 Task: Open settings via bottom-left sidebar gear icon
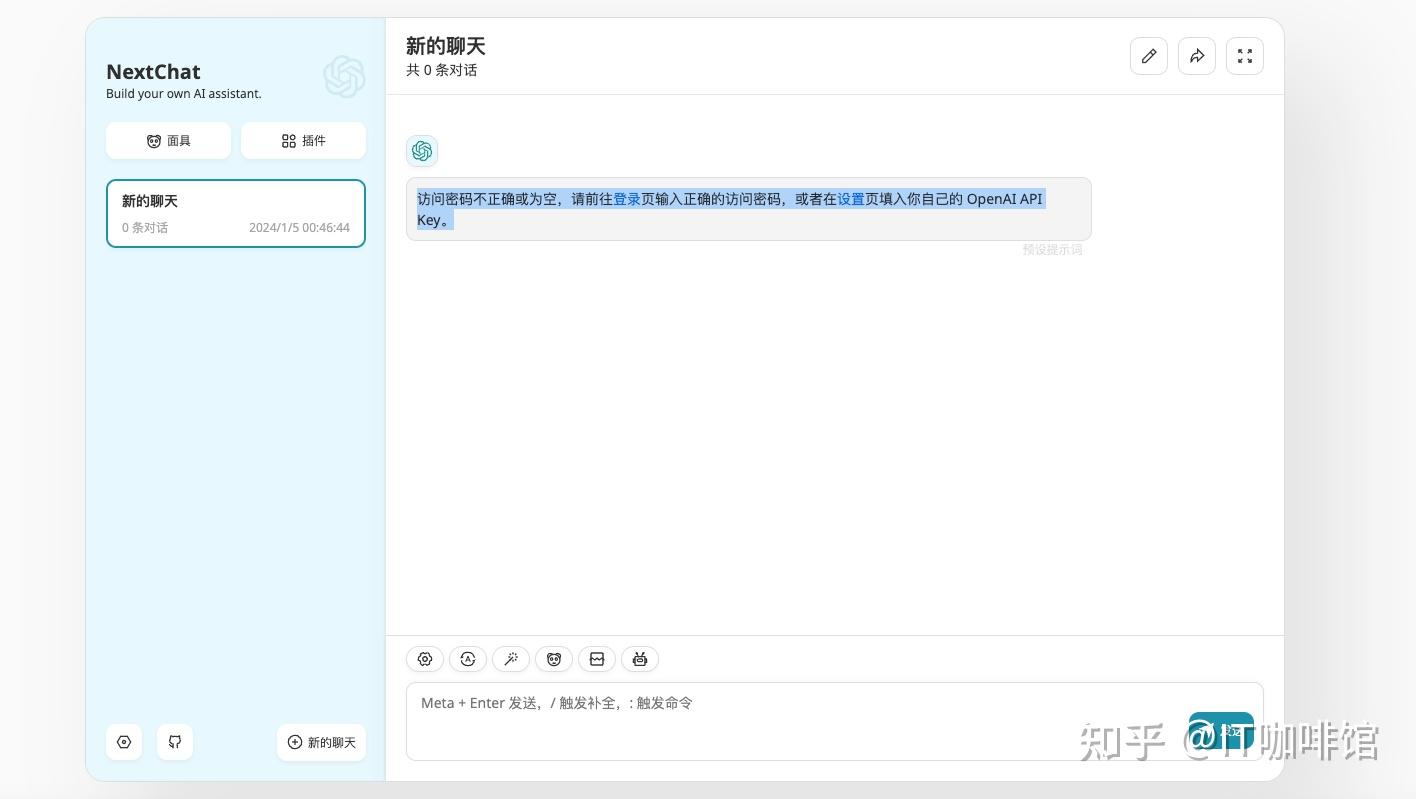click(x=124, y=742)
